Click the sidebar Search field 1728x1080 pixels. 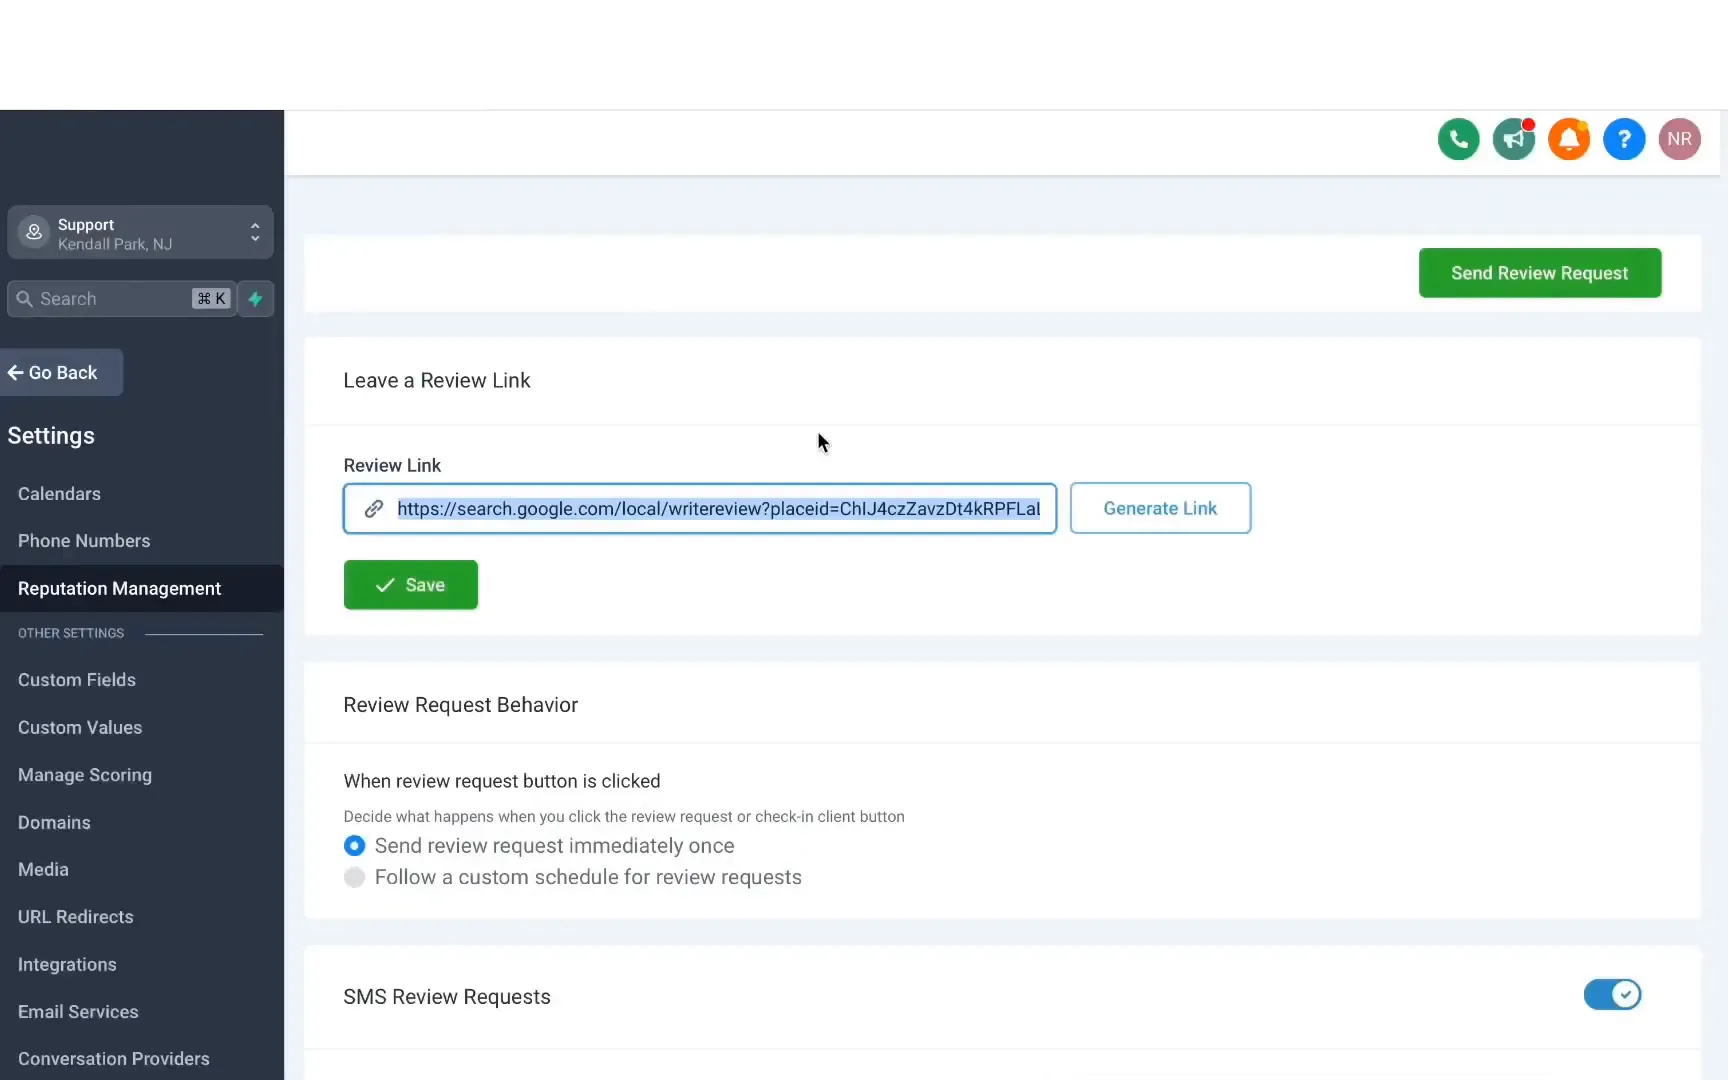point(122,299)
